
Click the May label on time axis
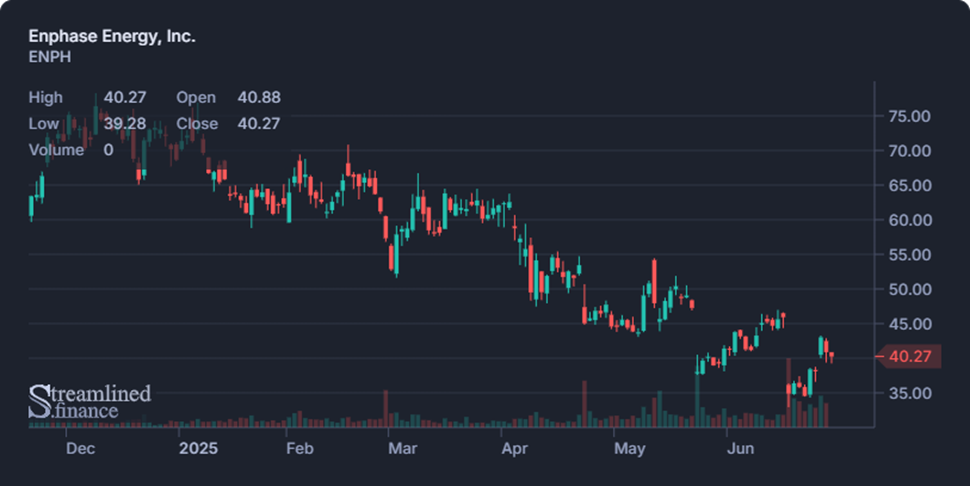pyautogui.click(x=630, y=448)
